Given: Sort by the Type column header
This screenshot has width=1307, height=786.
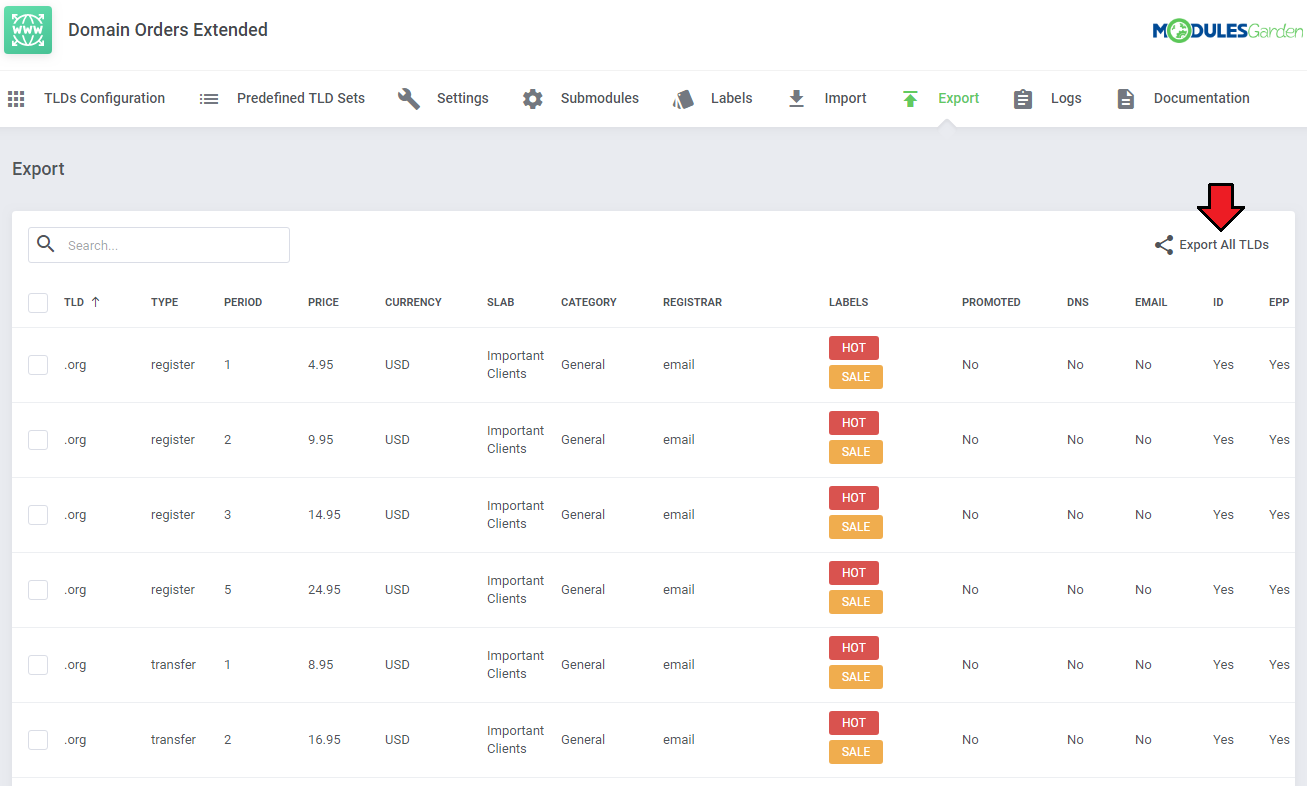Looking at the screenshot, I should [164, 302].
